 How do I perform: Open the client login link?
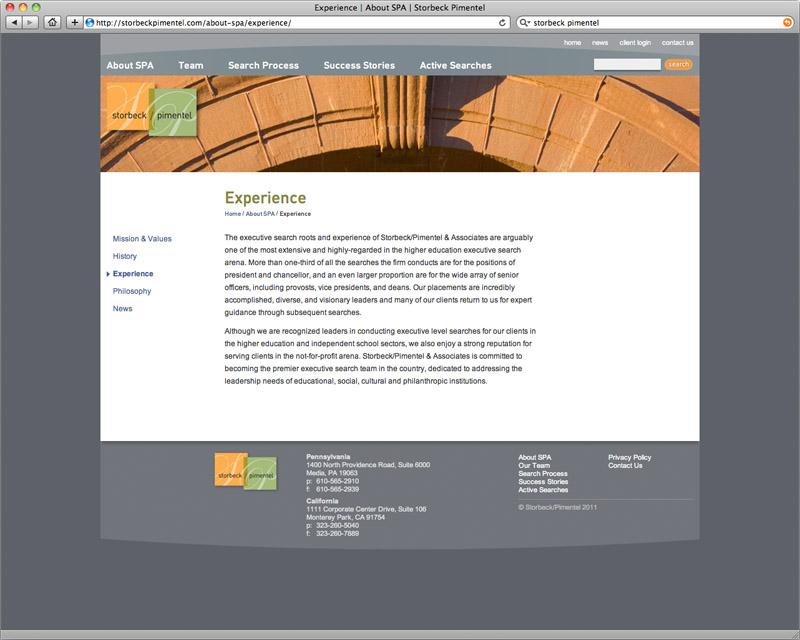coord(635,43)
